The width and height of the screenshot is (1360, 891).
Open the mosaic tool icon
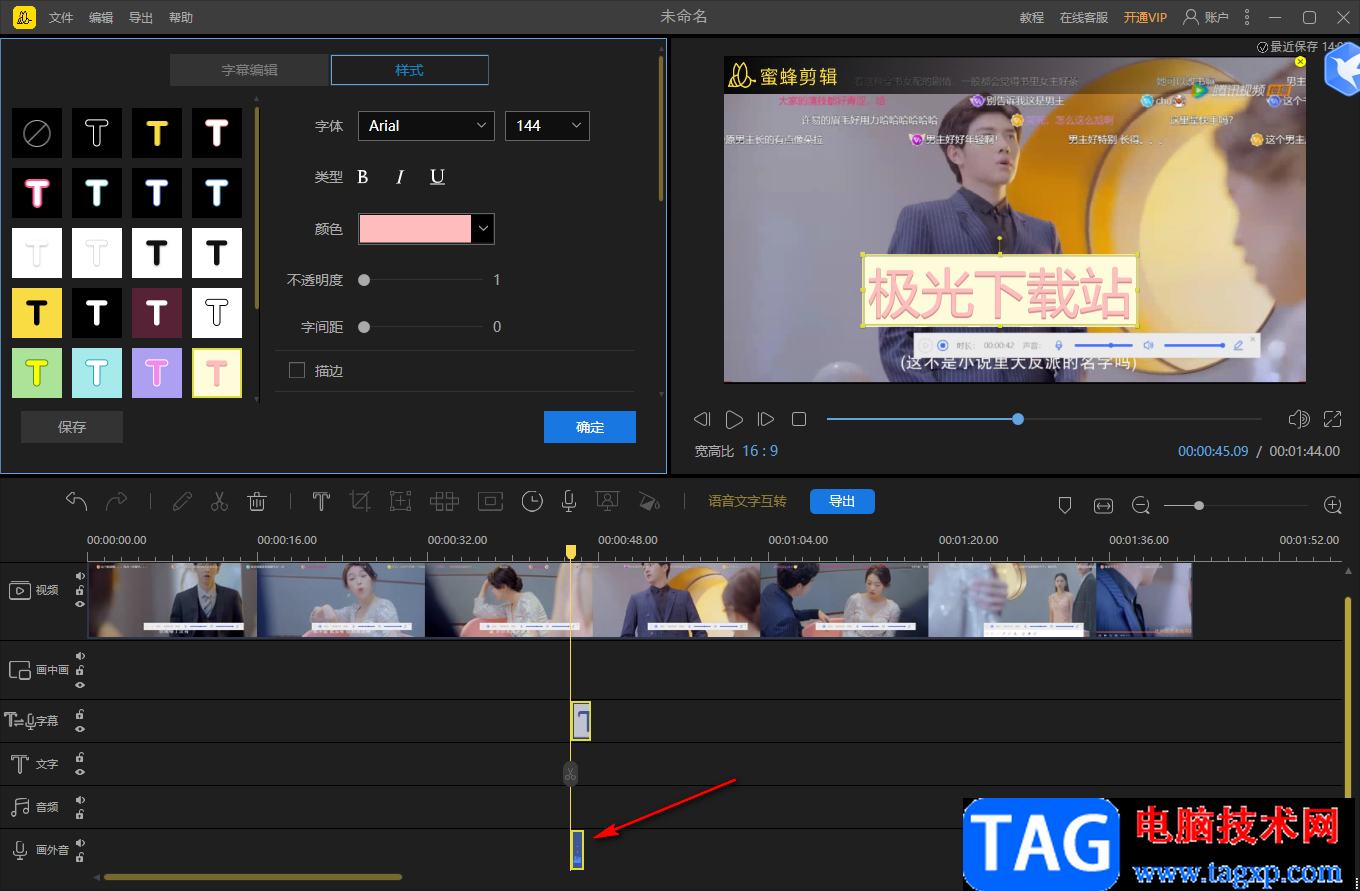coord(444,501)
